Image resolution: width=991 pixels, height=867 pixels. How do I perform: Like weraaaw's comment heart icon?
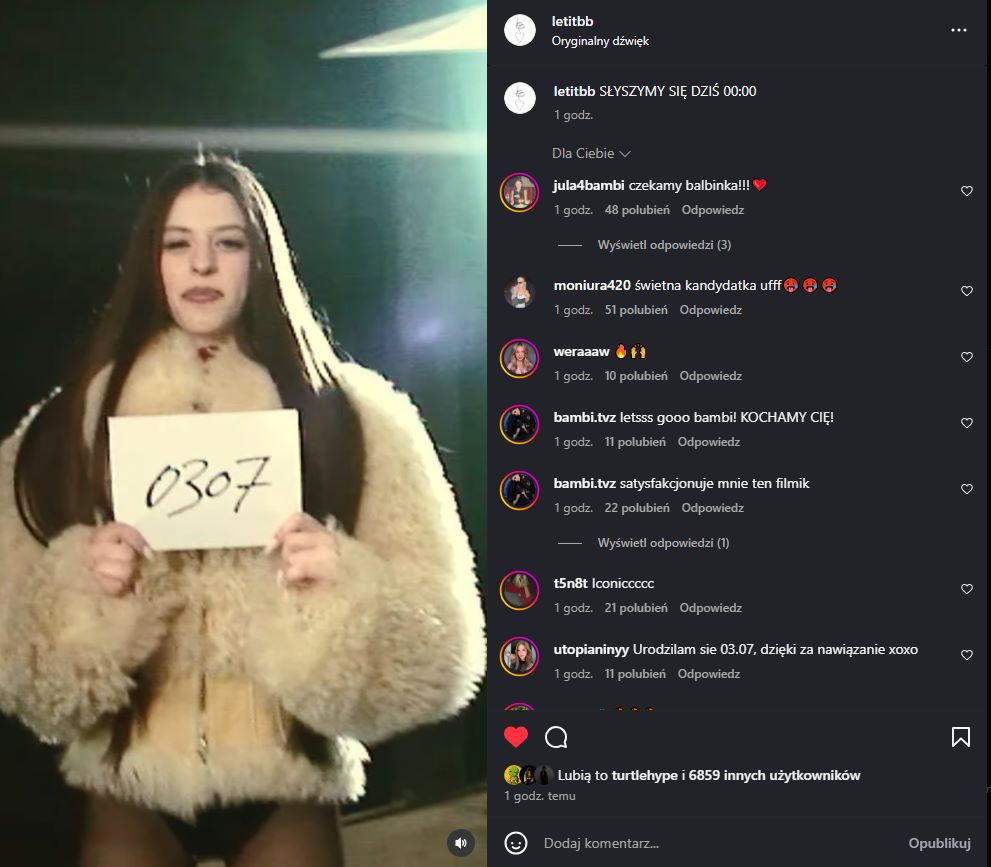pyautogui.click(x=966, y=357)
